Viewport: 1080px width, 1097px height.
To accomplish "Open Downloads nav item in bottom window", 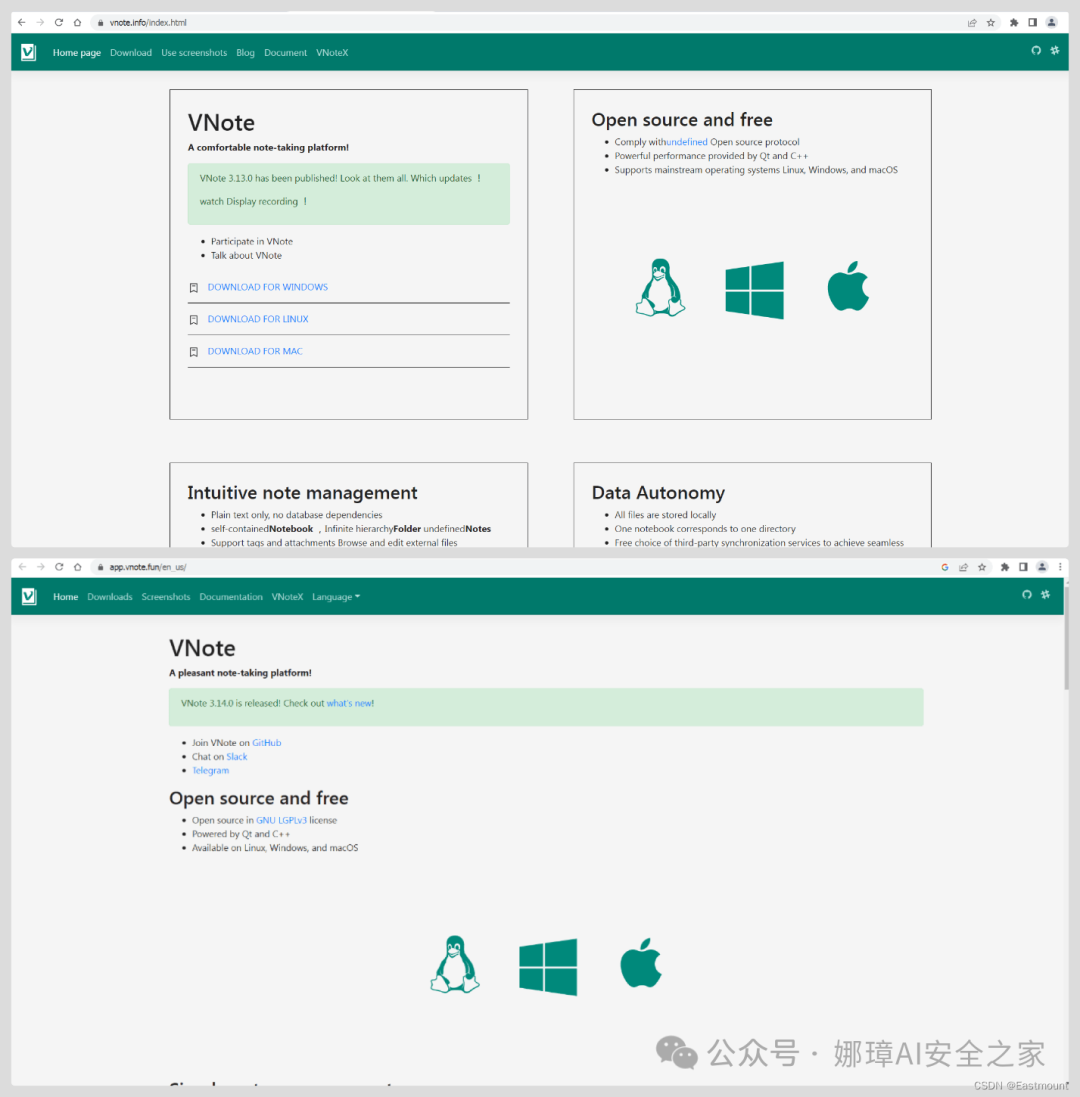I will coord(110,597).
